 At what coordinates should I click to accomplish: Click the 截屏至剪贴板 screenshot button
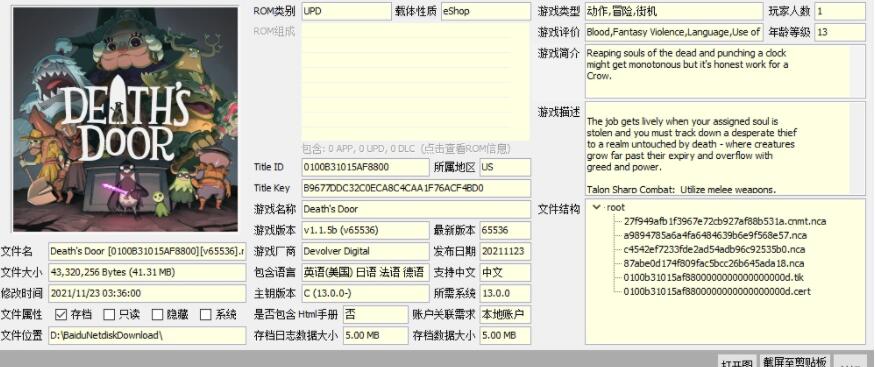(x=795, y=361)
